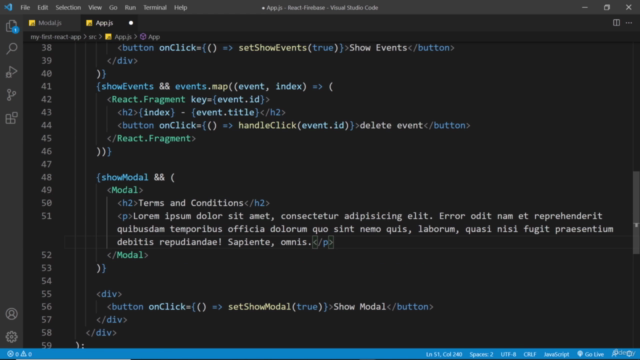Click 'event.title' on line 43
Viewport: 640px width, 360px height.
225,112
